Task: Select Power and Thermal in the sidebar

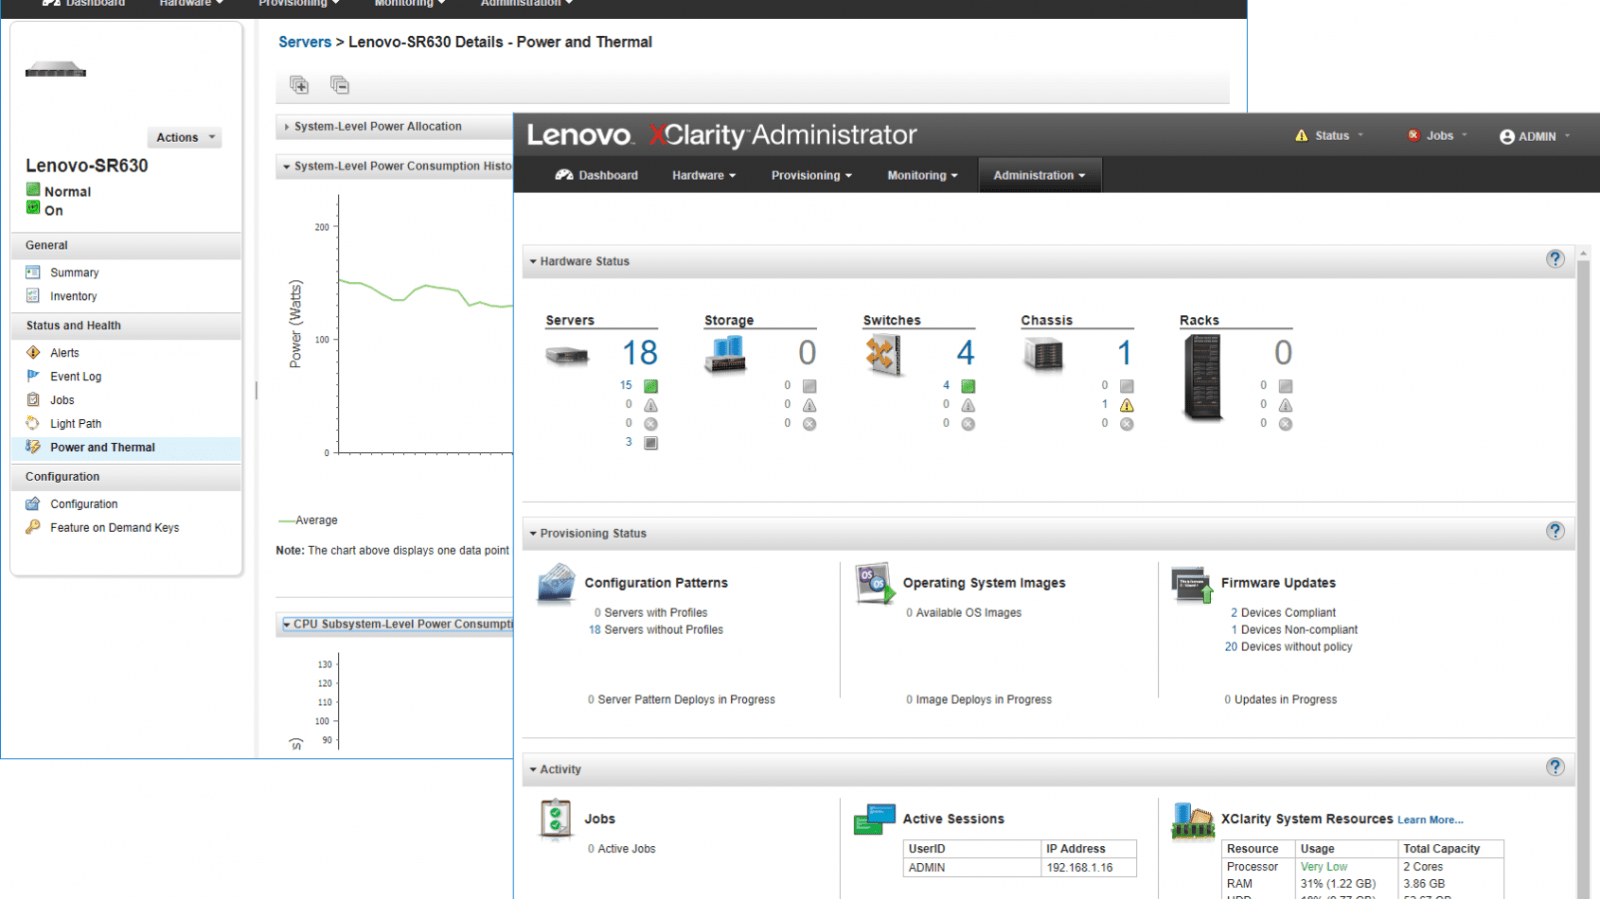Action: (x=126, y=448)
